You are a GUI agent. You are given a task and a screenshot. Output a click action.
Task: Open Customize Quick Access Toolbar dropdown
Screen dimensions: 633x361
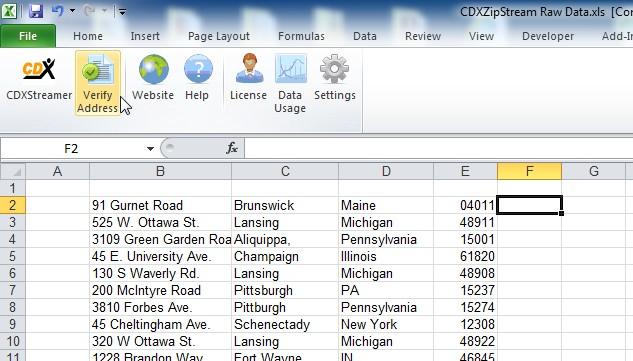tap(122, 11)
